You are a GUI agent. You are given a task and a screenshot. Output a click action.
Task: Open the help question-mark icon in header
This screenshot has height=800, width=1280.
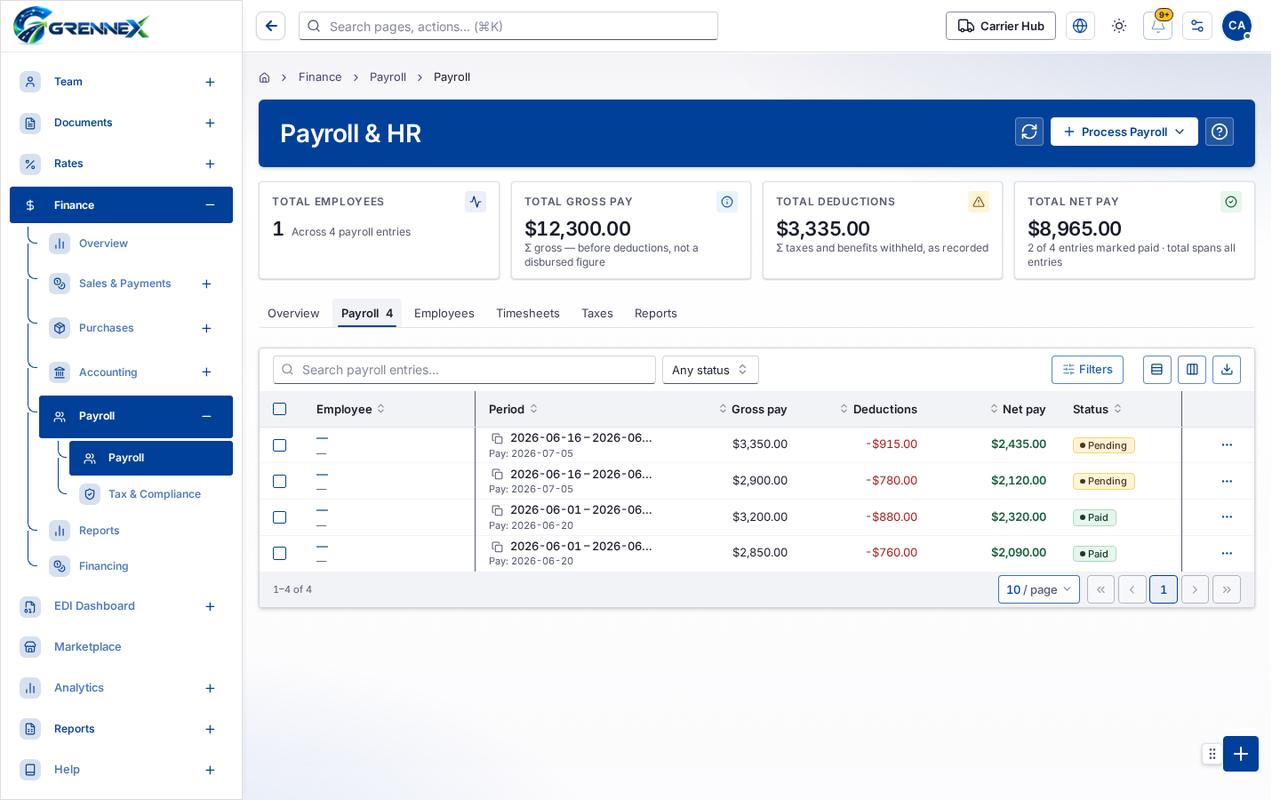(x=1219, y=132)
